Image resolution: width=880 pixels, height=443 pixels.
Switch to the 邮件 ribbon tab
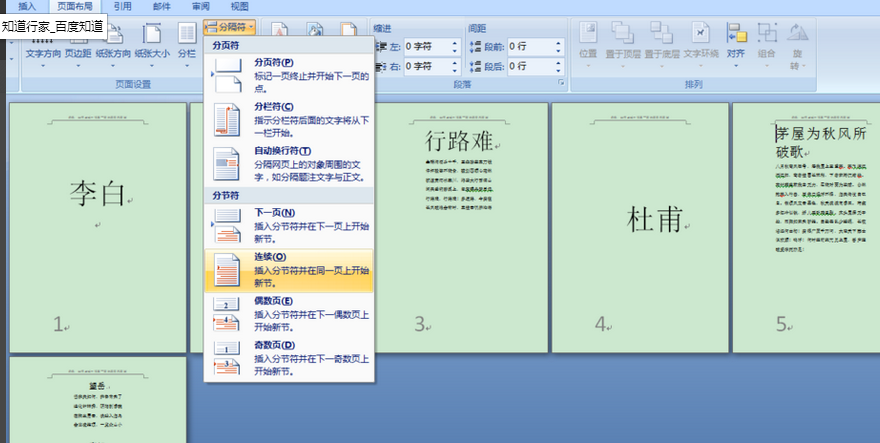coord(162,7)
